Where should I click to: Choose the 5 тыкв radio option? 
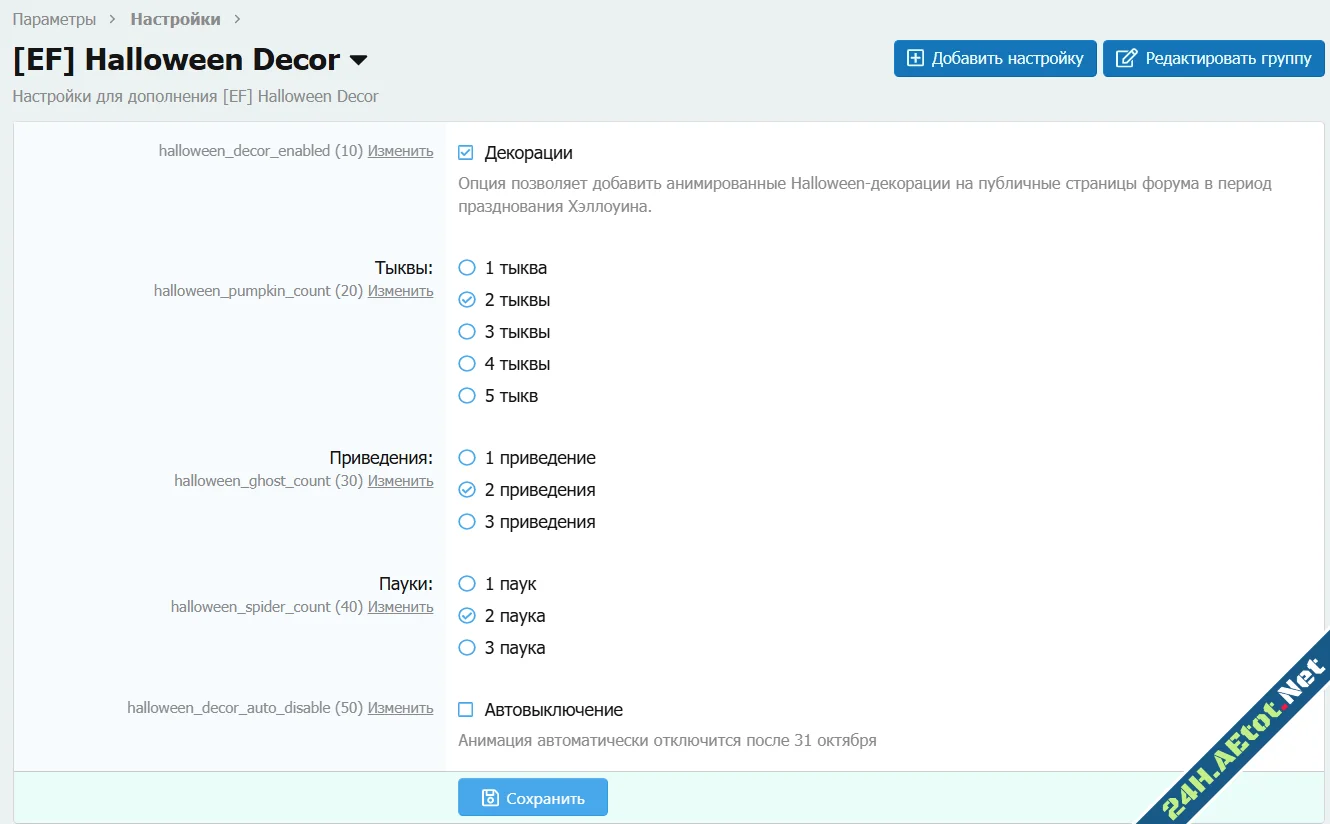(467, 396)
